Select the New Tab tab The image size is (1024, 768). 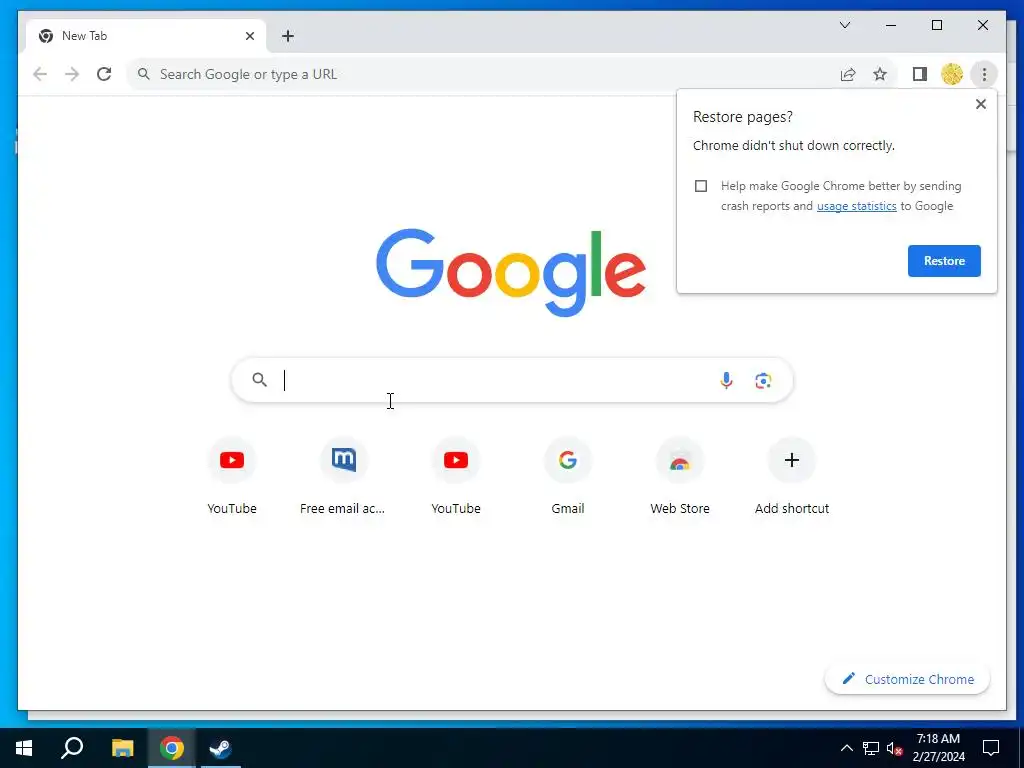point(146,36)
